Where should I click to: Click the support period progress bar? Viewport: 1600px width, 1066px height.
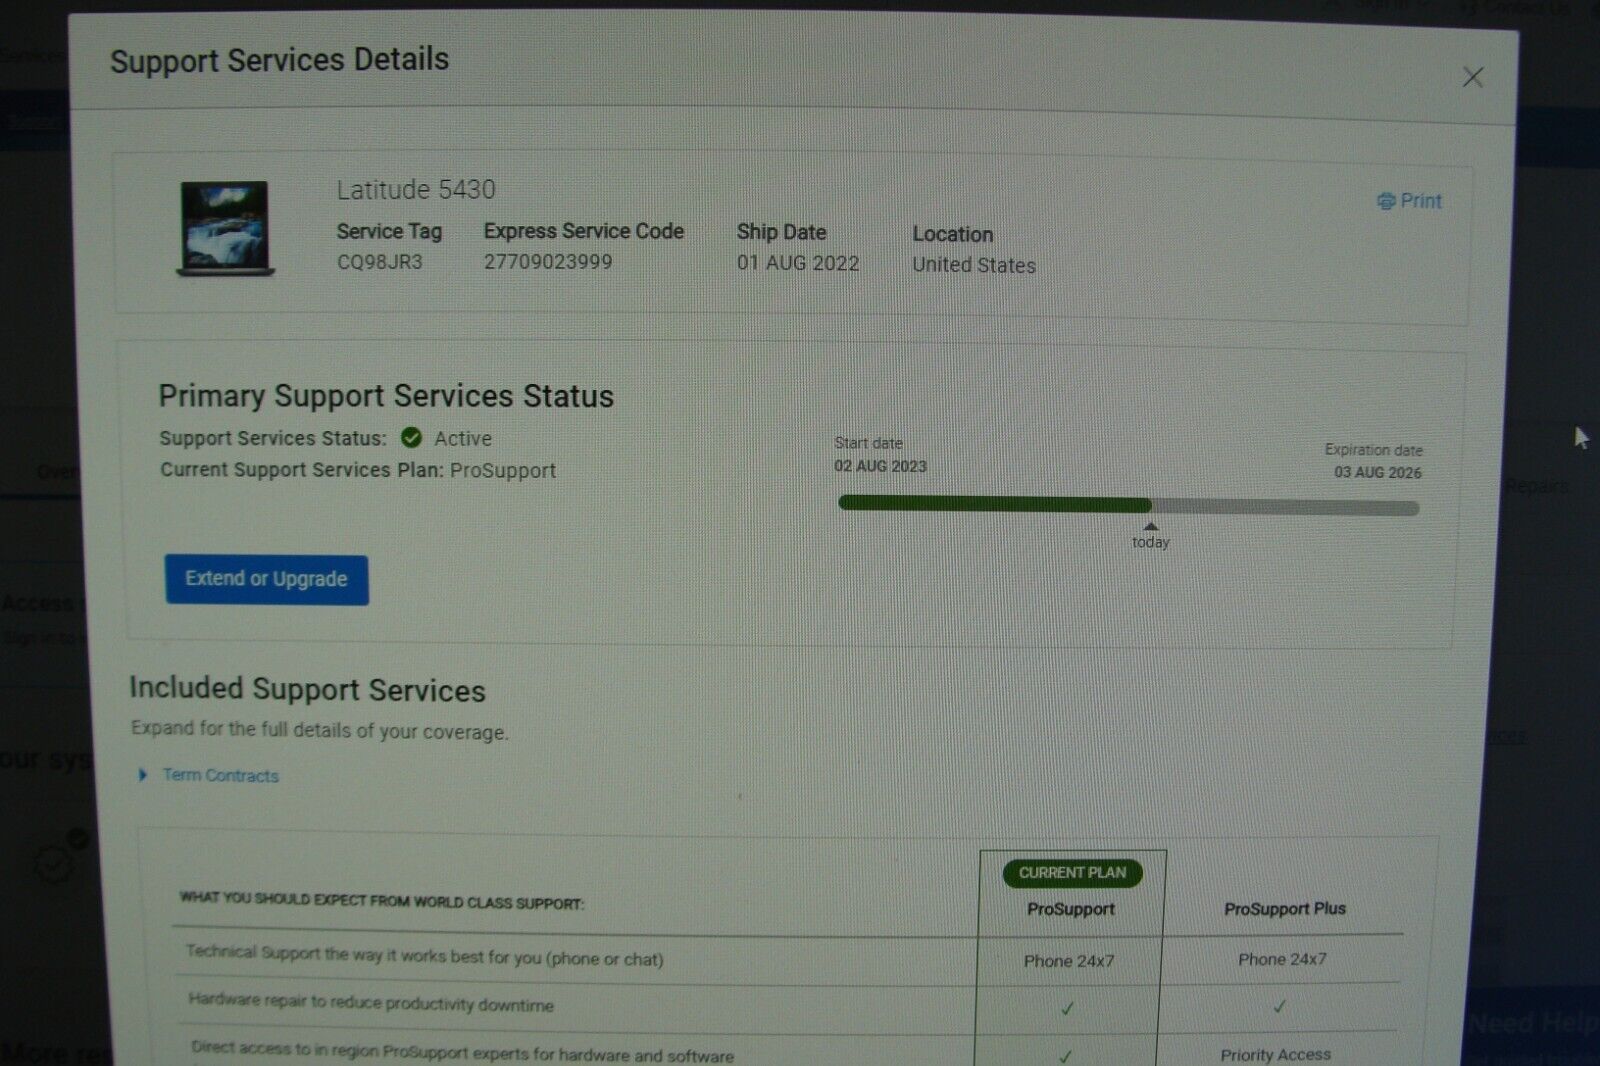(1128, 506)
